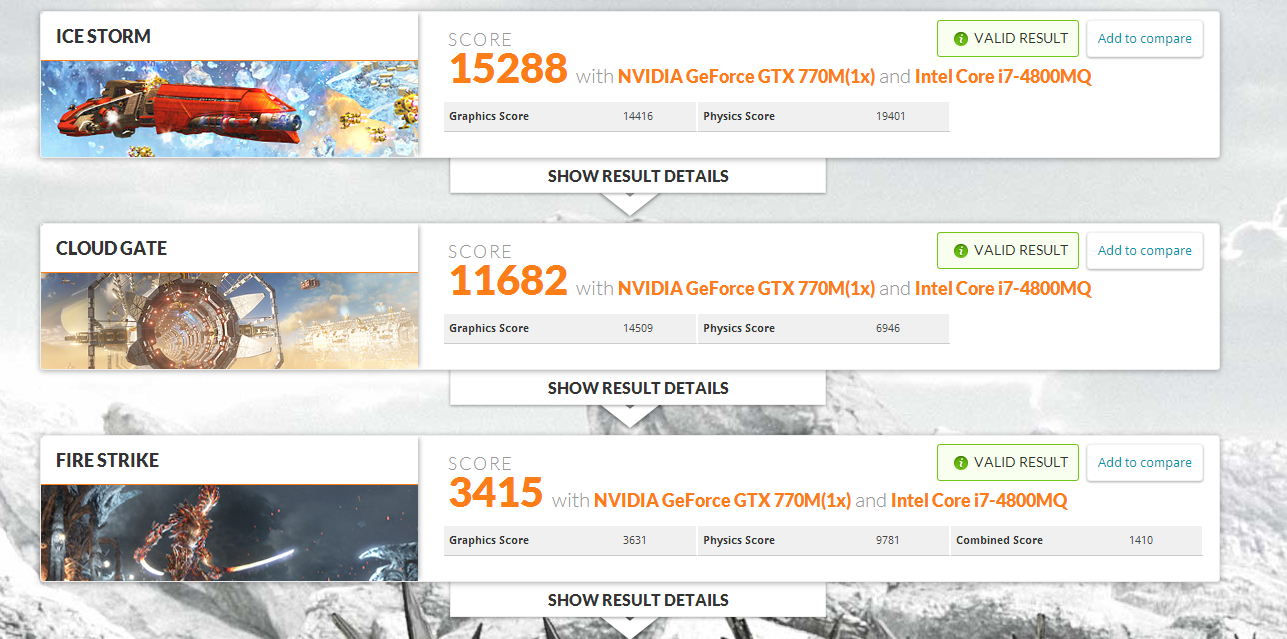Click the Graphics Score label in Cloud Gate
Image resolution: width=1287 pixels, height=639 pixels.
coord(489,329)
